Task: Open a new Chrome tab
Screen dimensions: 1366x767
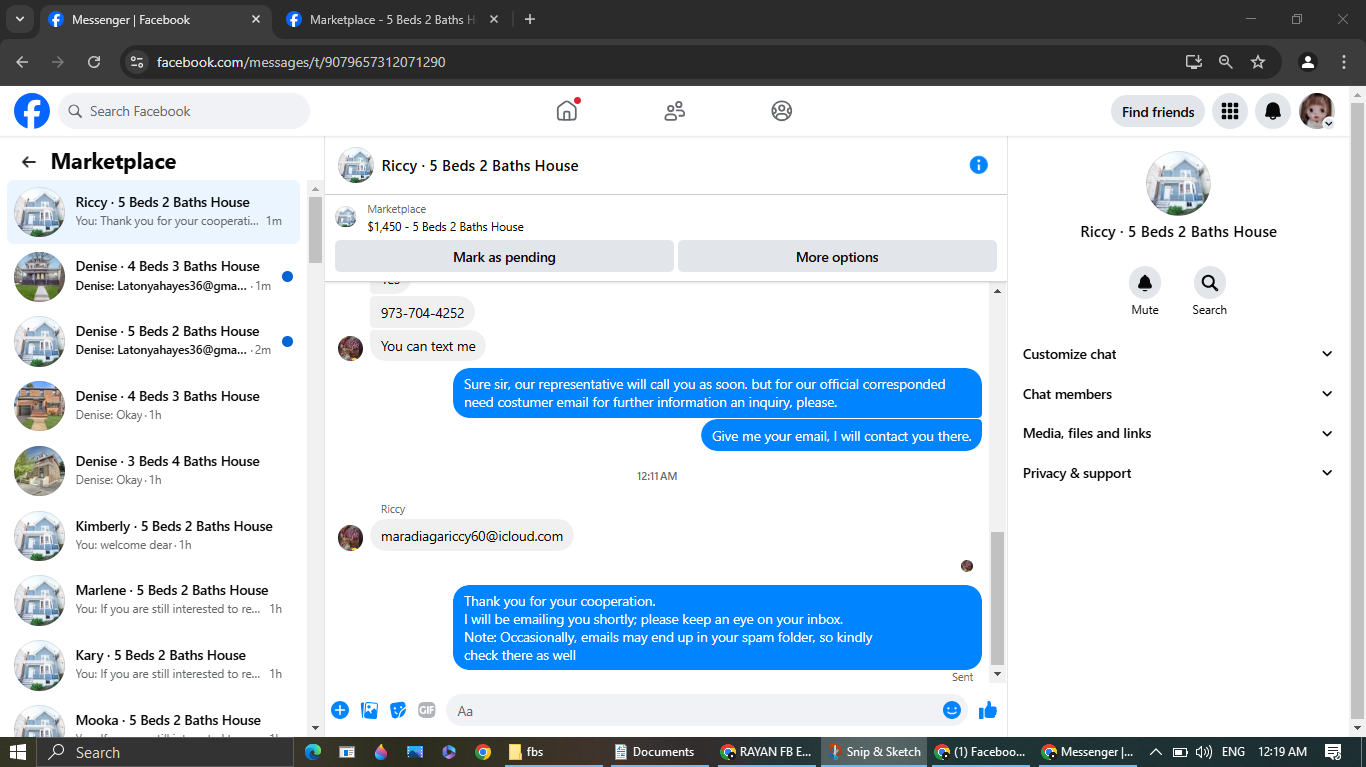Action: (x=530, y=20)
